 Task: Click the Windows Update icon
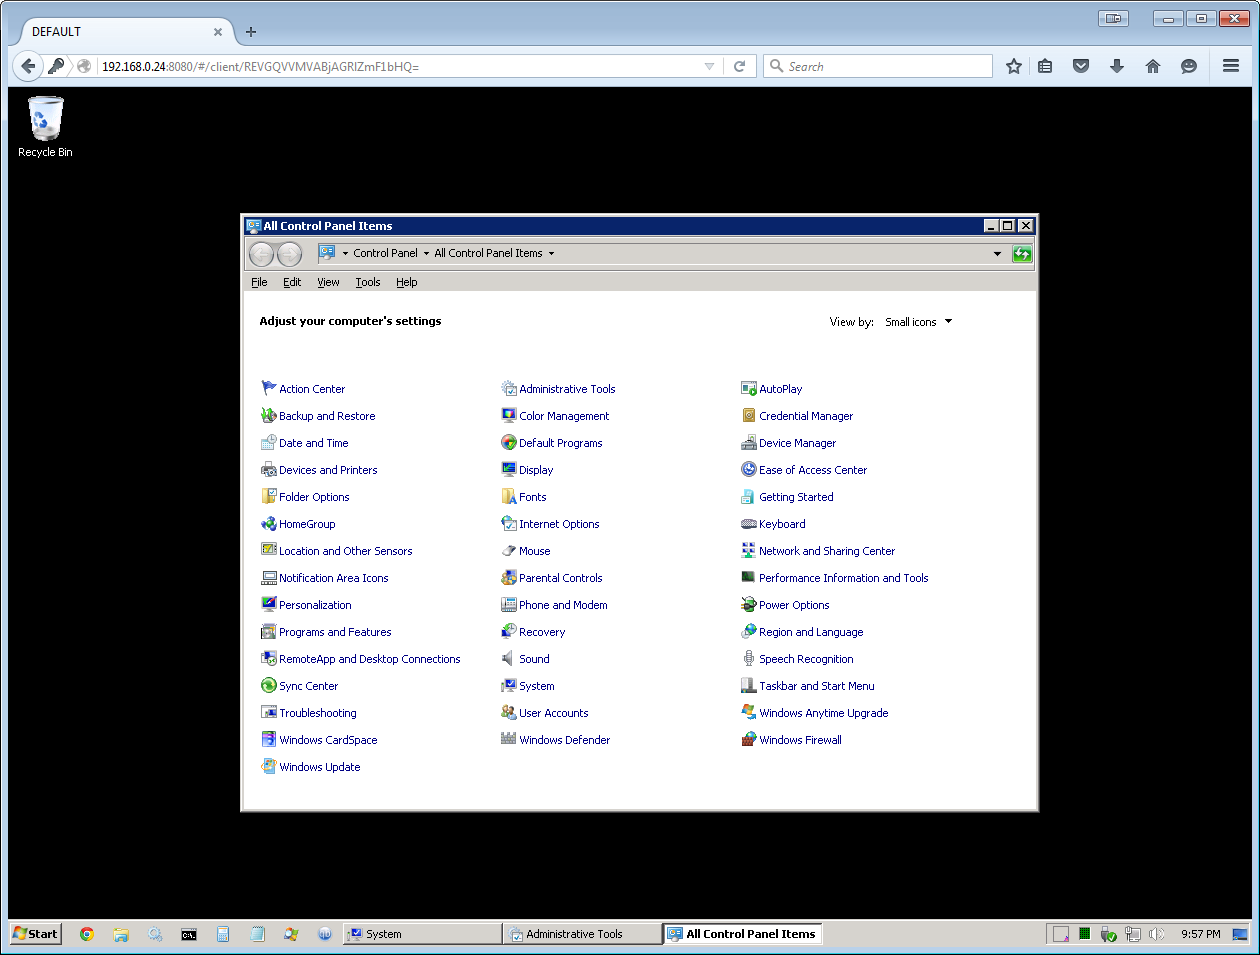pos(268,766)
